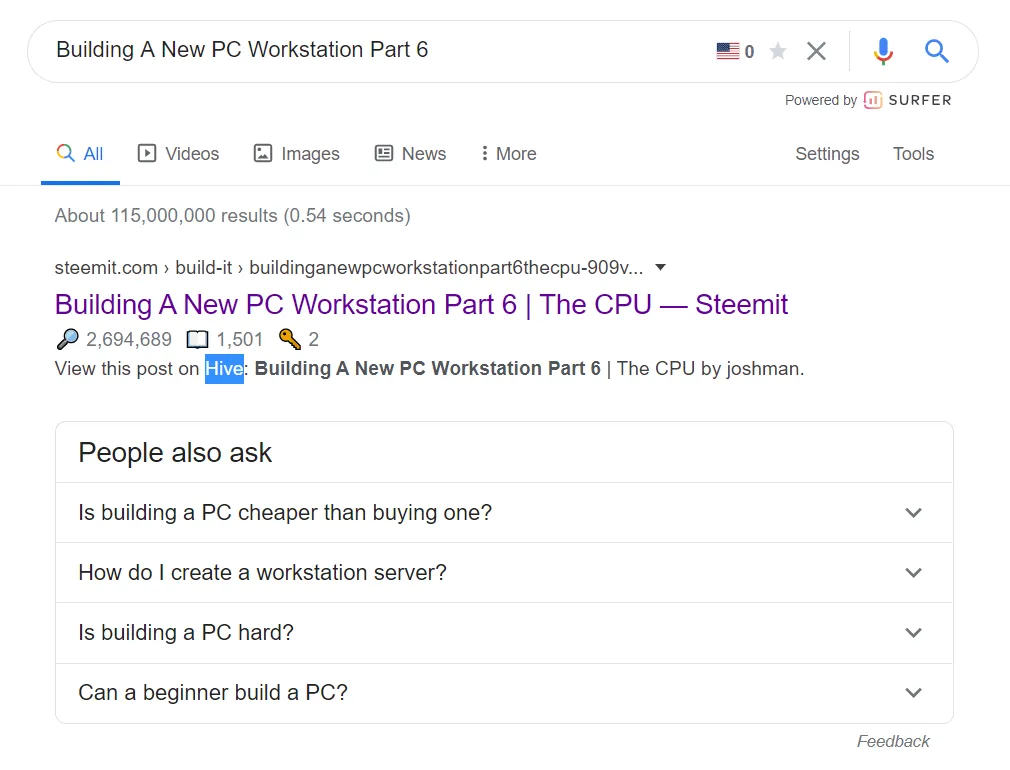Viewport: 1010px width, 770px height.
Task: Switch to the Images tab
Action: click(296, 153)
